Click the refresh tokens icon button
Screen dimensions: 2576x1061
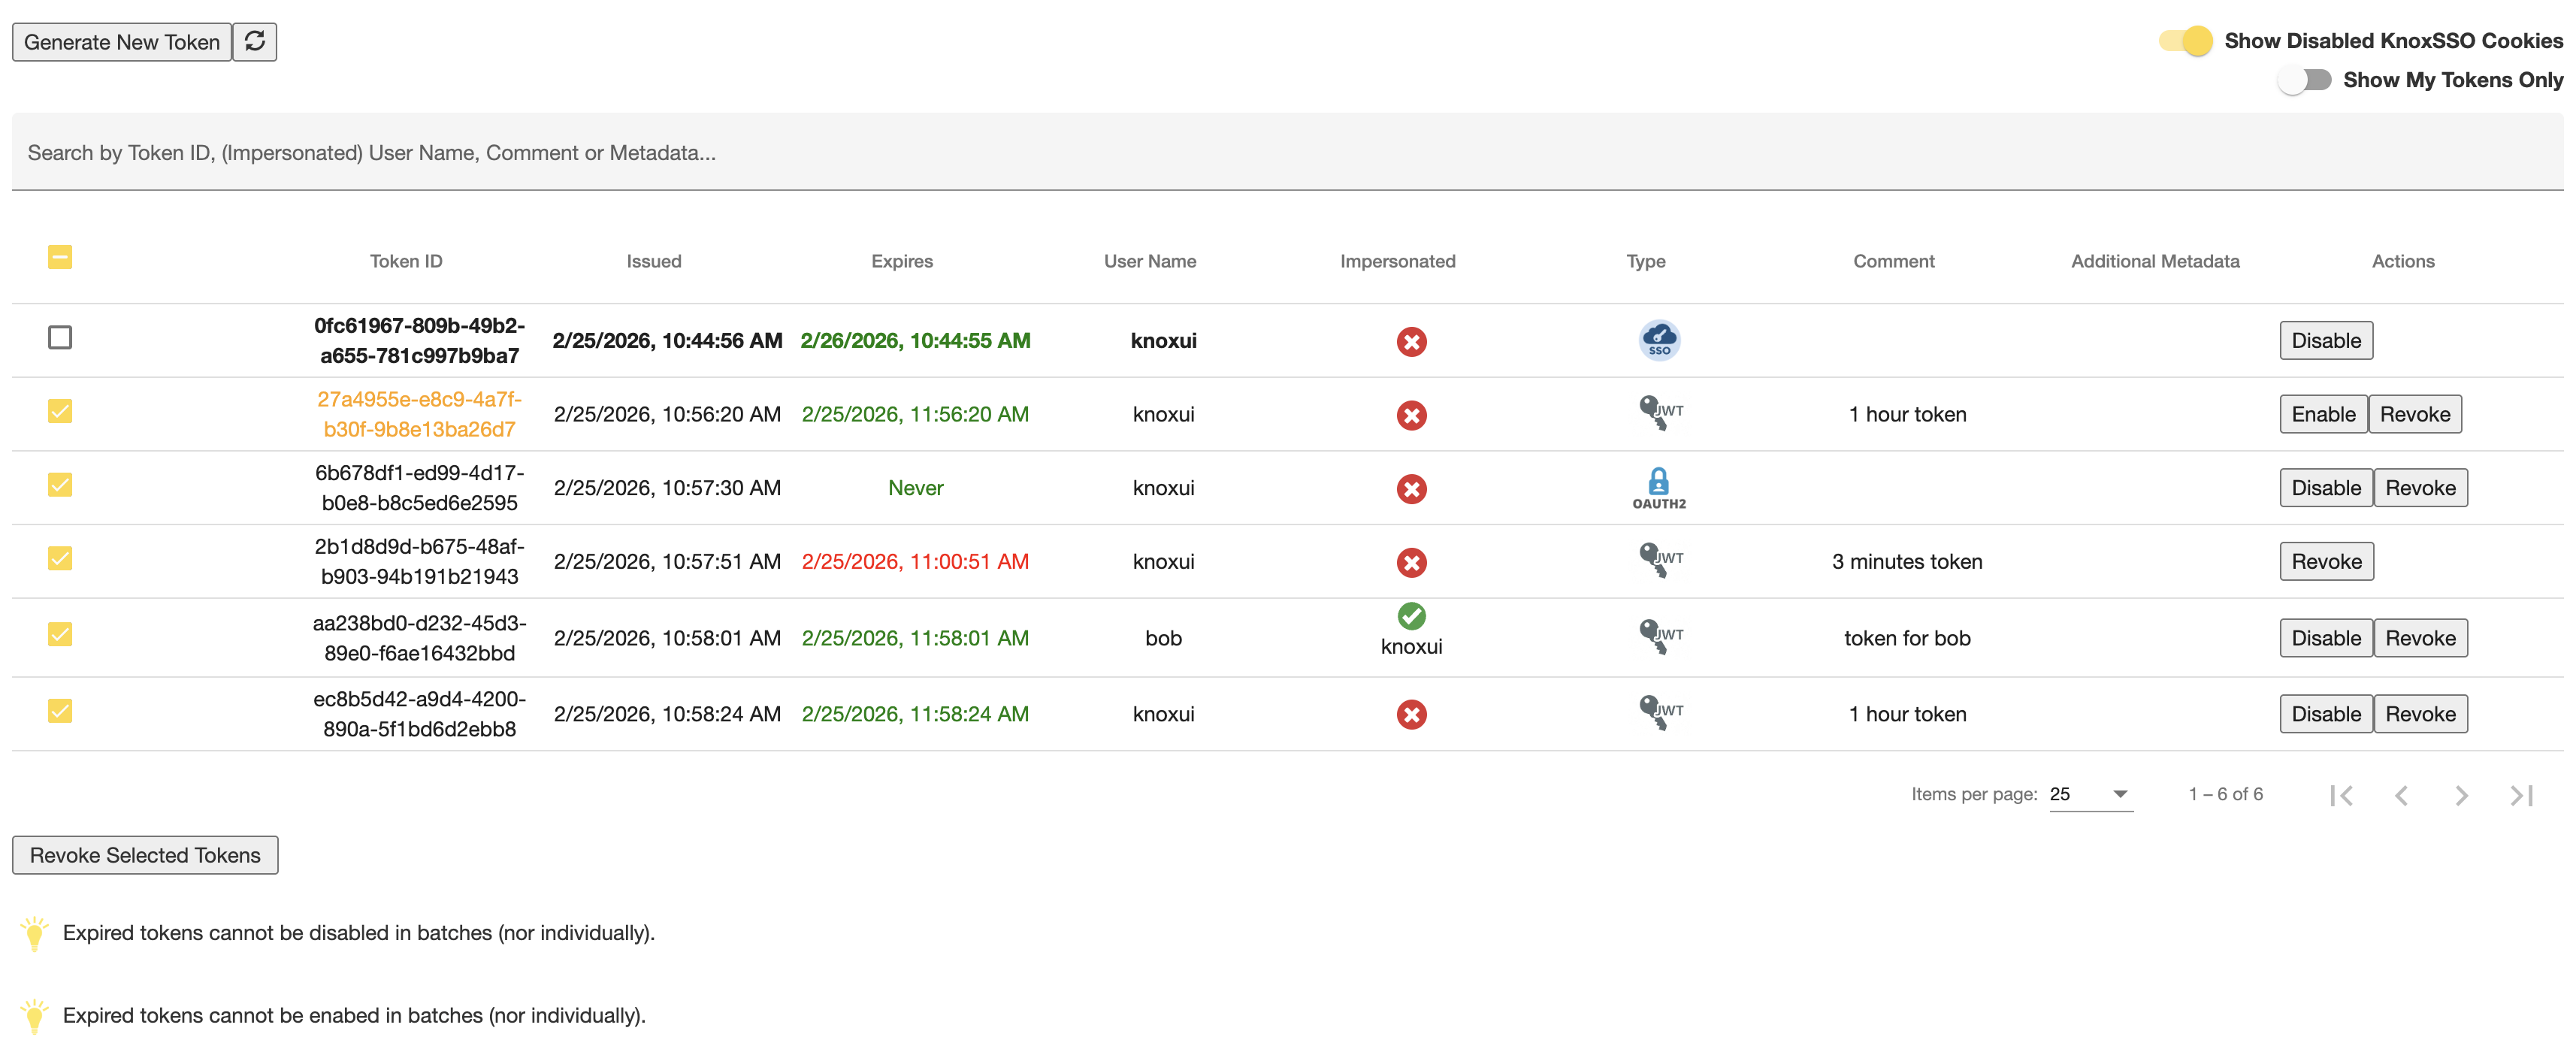[x=255, y=41]
